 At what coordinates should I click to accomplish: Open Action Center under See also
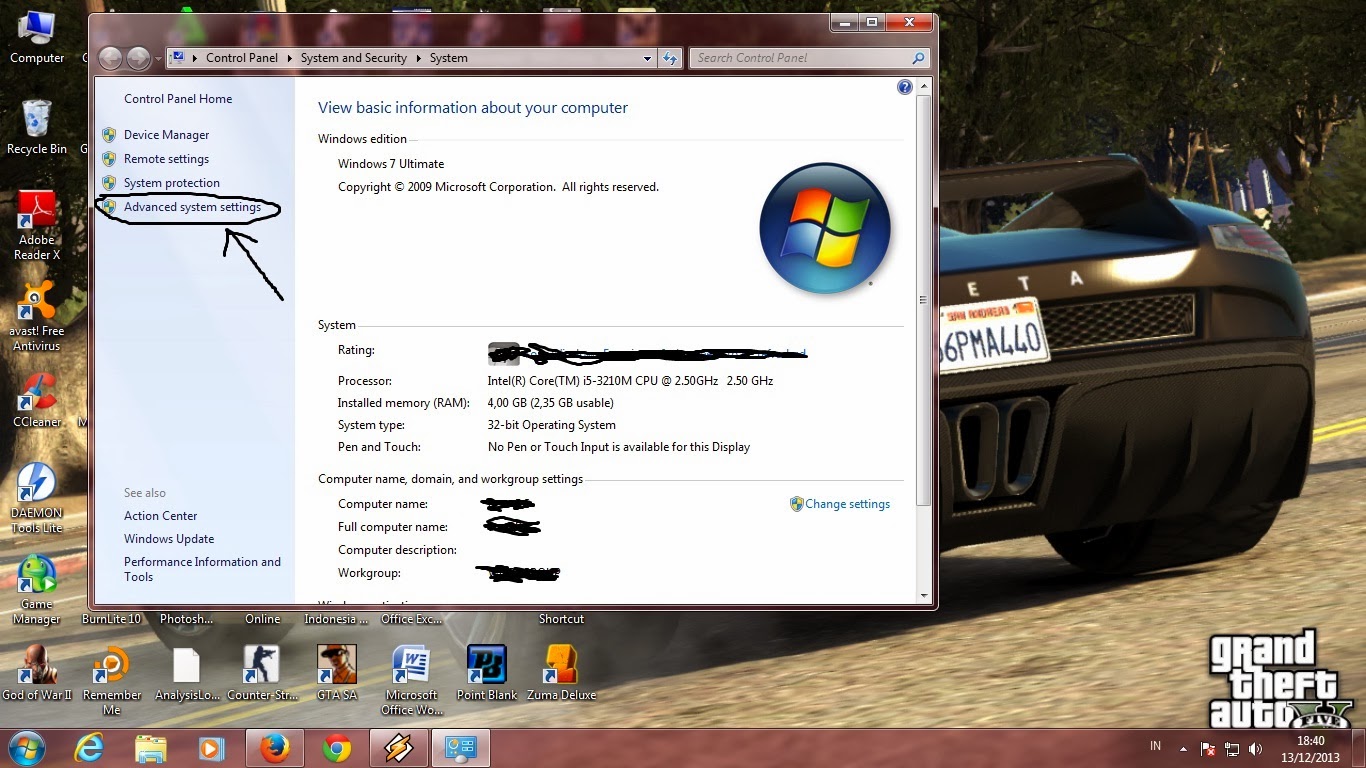point(161,516)
